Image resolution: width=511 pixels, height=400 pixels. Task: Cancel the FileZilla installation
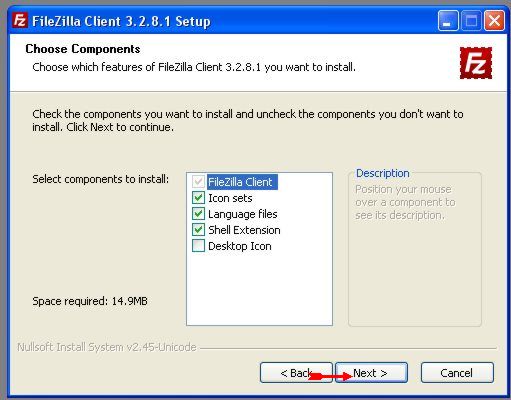[457, 373]
